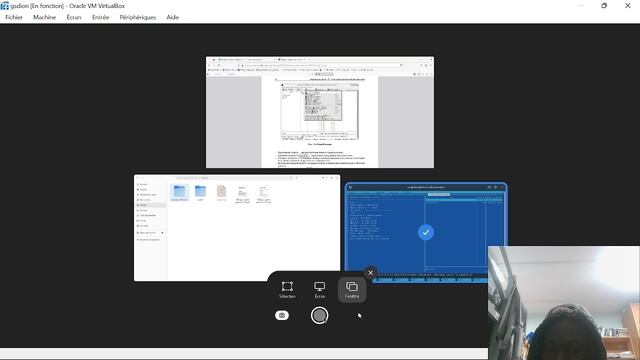Click the round capture shutter button
The width and height of the screenshot is (640, 360).
click(x=320, y=316)
